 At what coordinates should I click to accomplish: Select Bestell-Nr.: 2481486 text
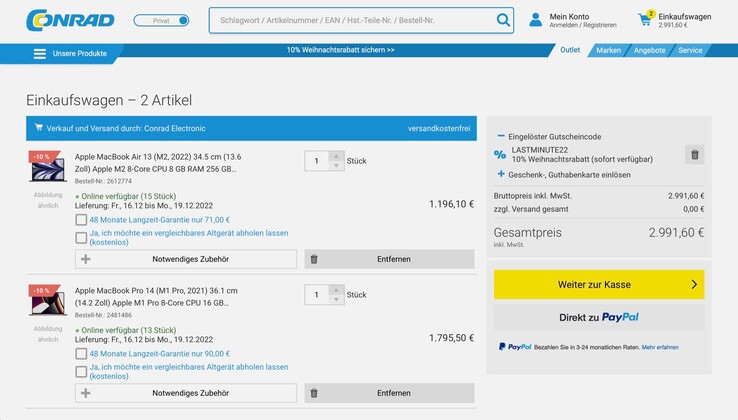click(103, 315)
